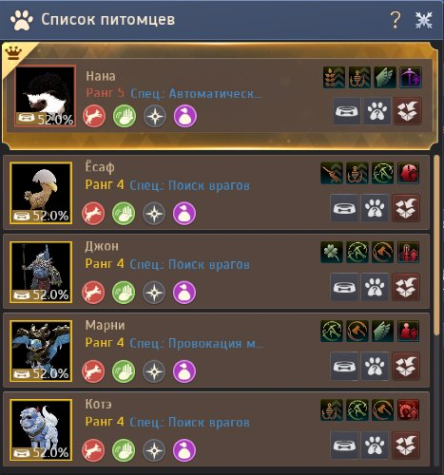This screenshot has height=475, width=444.
Task: Open Котэ's paw info button
Action: click(375, 445)
